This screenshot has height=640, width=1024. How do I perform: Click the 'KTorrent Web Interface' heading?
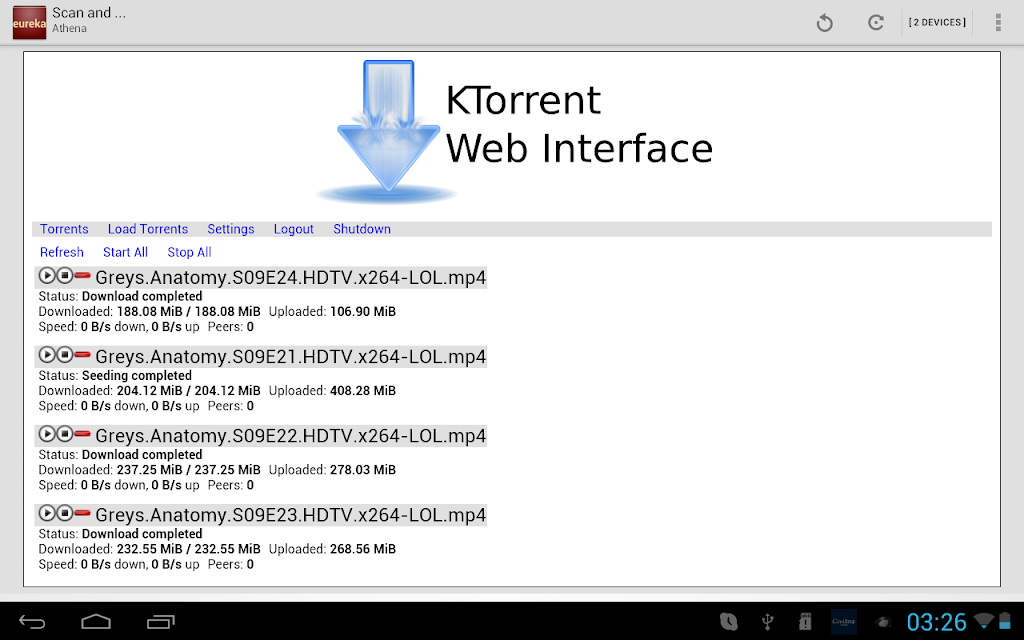pyautogui.click(x=579, y=124)
